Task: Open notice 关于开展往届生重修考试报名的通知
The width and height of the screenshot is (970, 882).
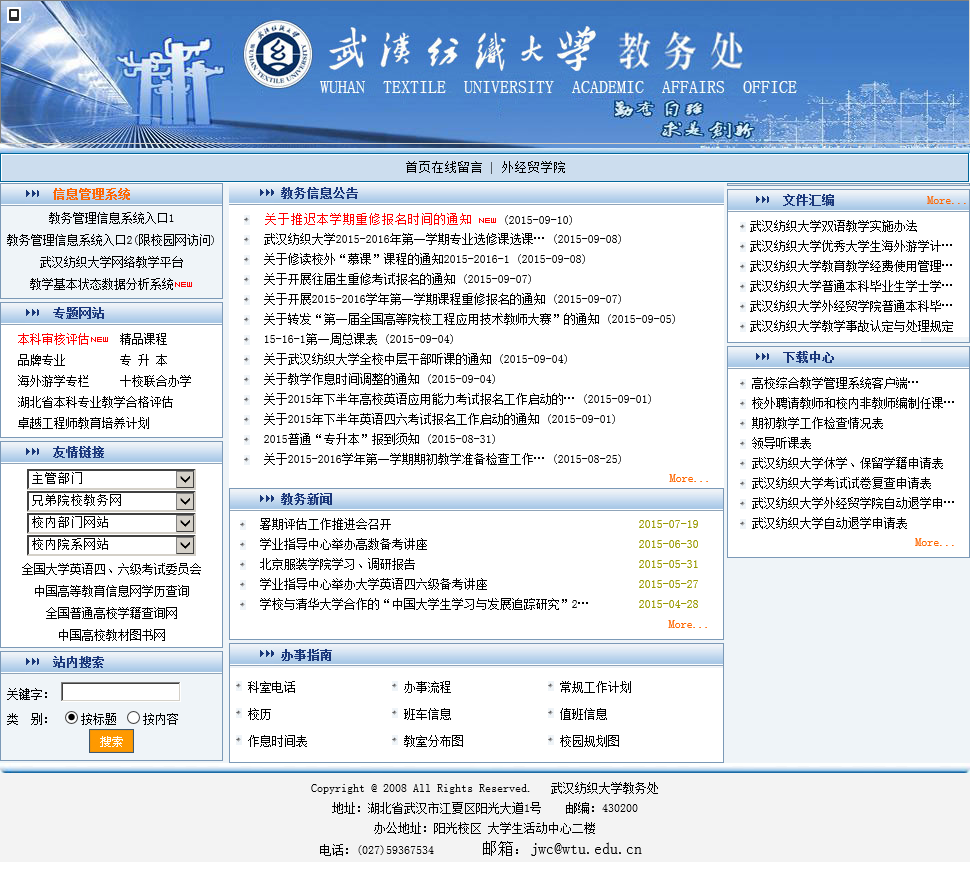Action: (x=359, y=279)
